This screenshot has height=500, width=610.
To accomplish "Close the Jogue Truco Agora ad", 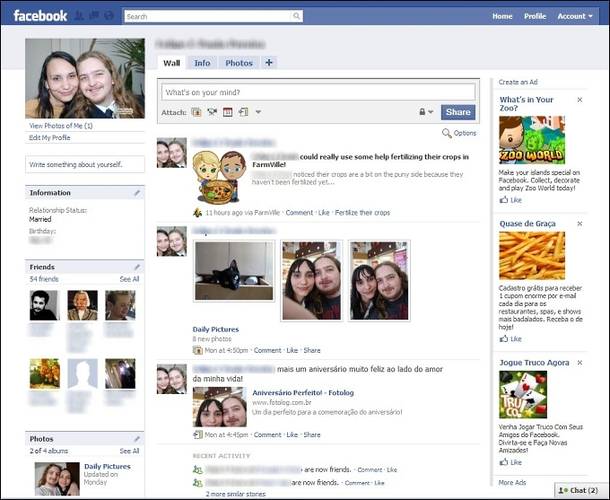I will click(580, 363).
